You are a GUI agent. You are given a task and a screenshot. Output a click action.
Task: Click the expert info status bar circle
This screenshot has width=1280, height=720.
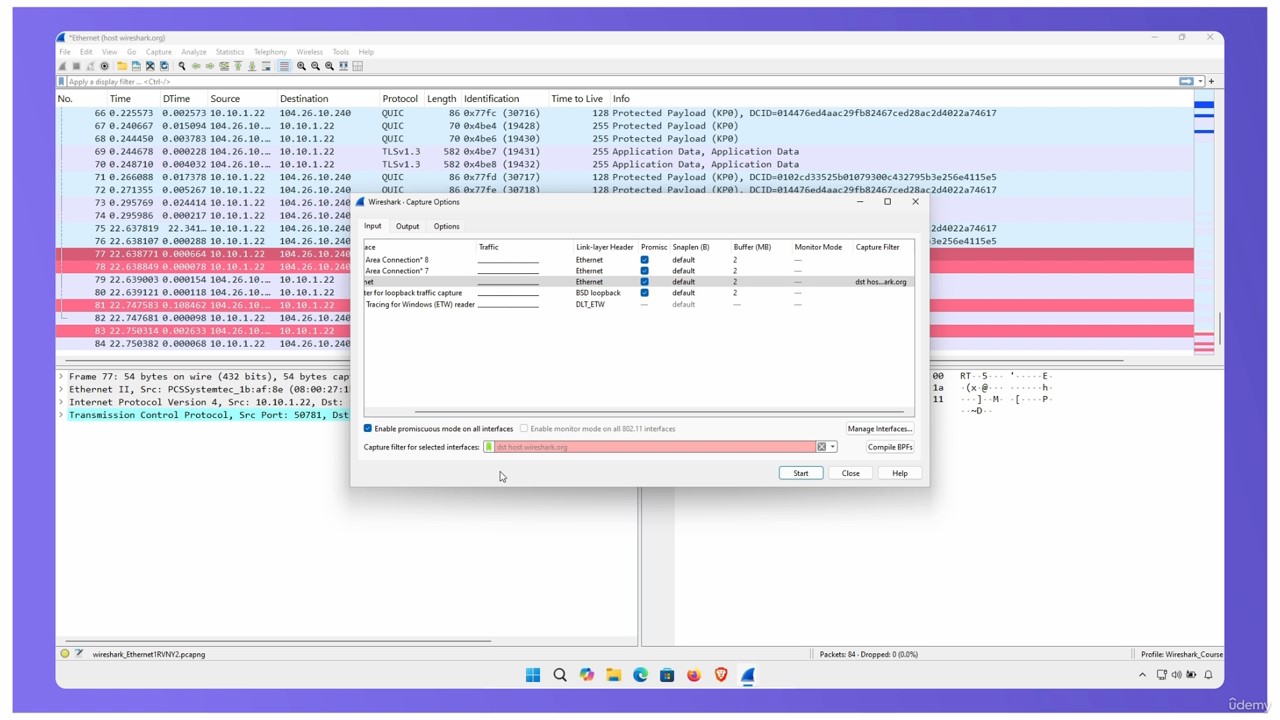pos(65,654)
